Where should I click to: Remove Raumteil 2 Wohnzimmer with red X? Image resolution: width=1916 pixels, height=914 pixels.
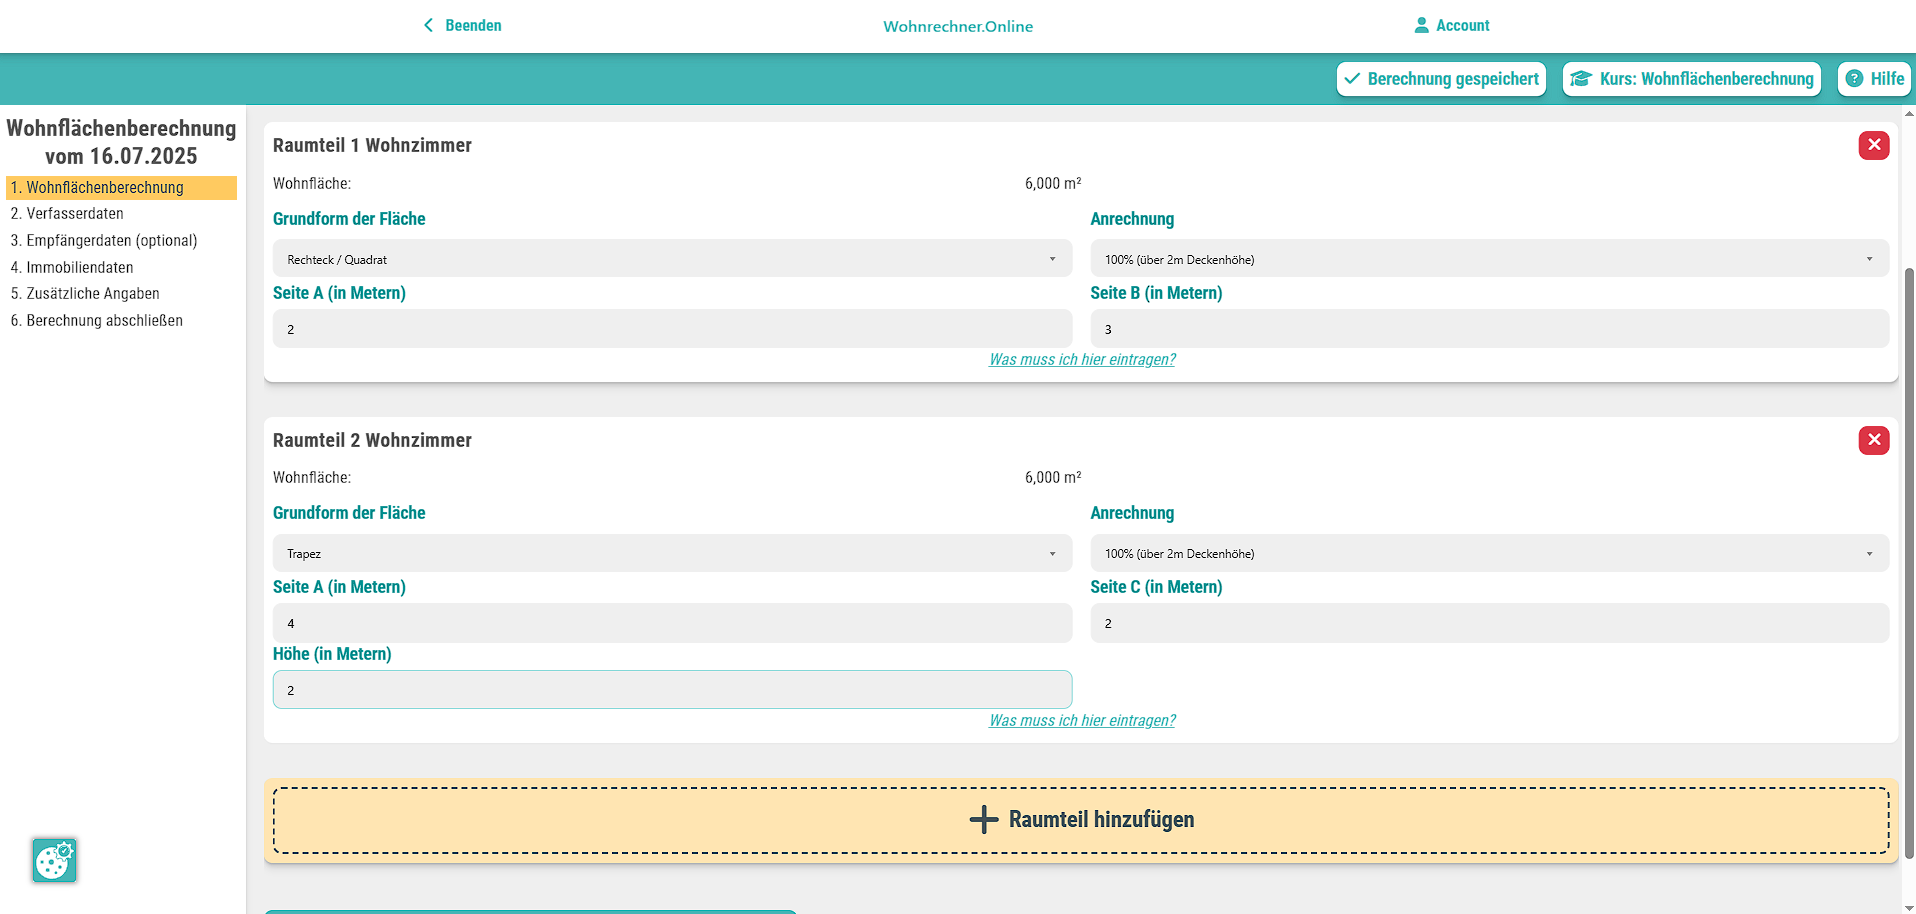click(x=1873, y=440)
